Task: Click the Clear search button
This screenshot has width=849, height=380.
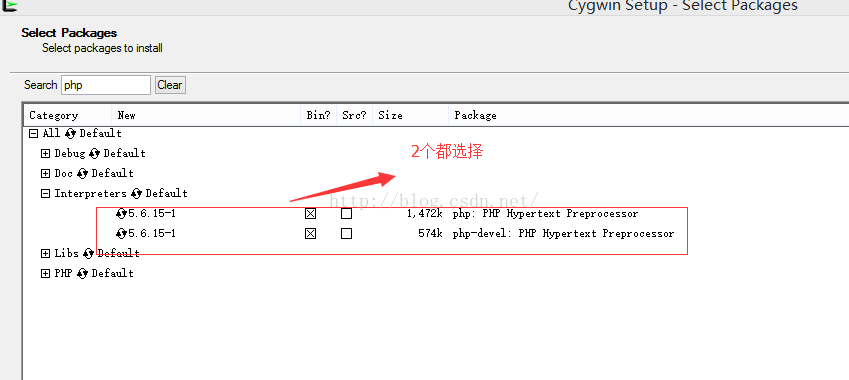Action: pos(170,85)
